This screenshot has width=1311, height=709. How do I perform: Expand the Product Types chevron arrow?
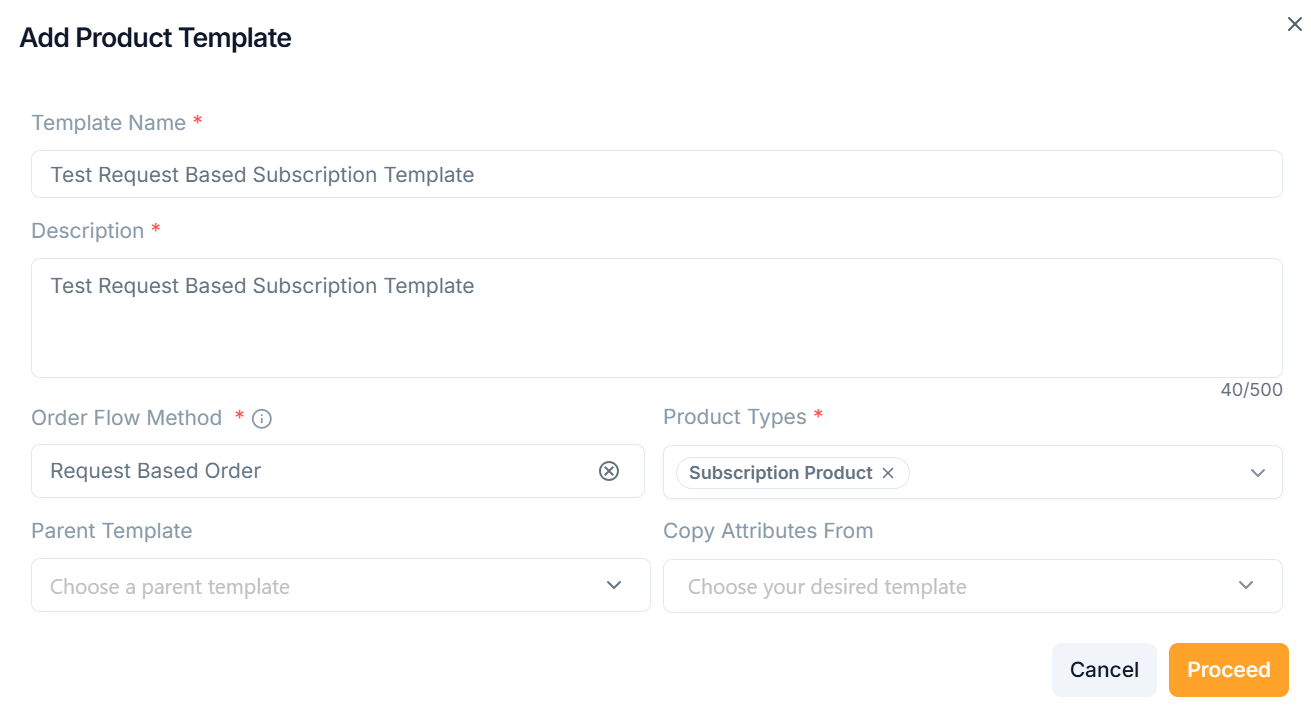tap(1258, 473)
